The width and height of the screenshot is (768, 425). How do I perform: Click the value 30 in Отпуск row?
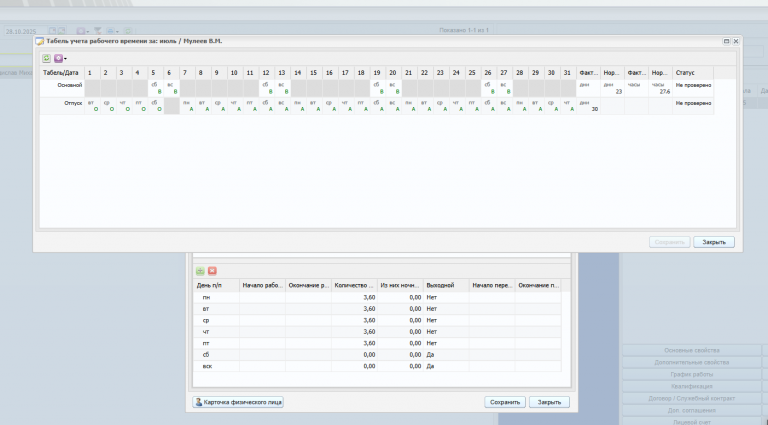tap(595, 109)
